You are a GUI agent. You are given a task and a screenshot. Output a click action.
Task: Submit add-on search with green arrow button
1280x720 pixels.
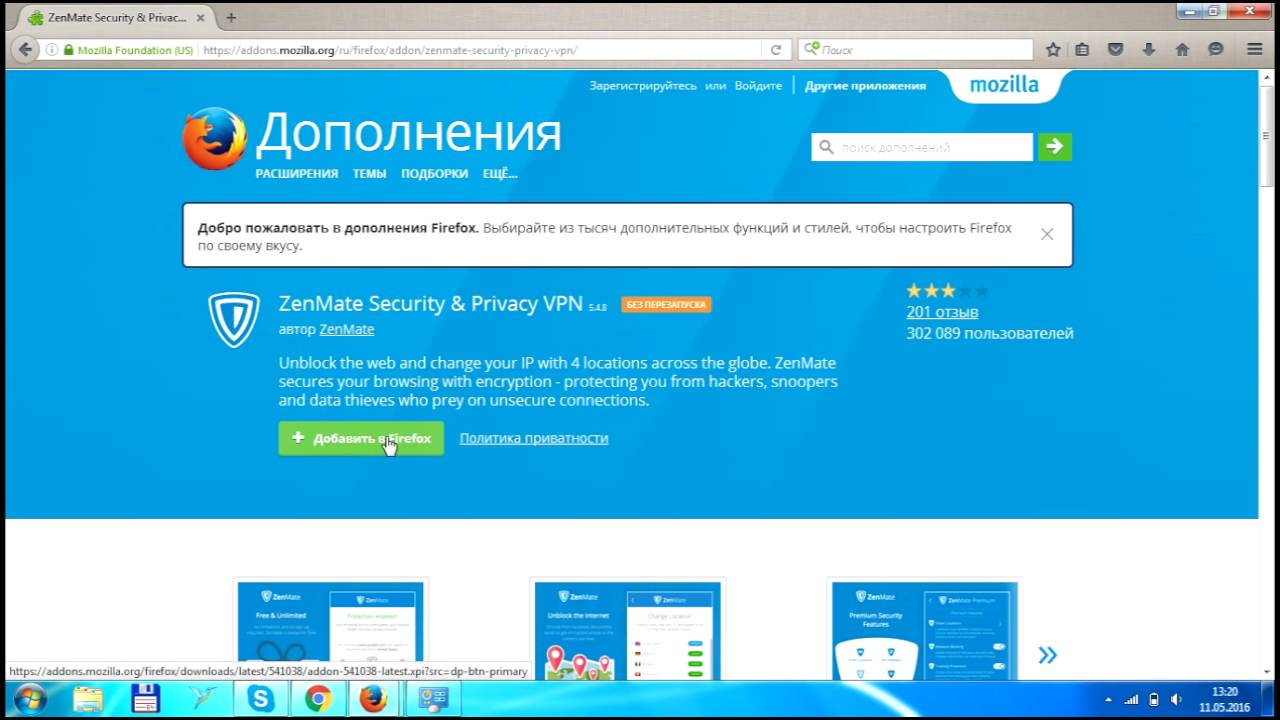pyautogui.click(x=1055, y=147)
